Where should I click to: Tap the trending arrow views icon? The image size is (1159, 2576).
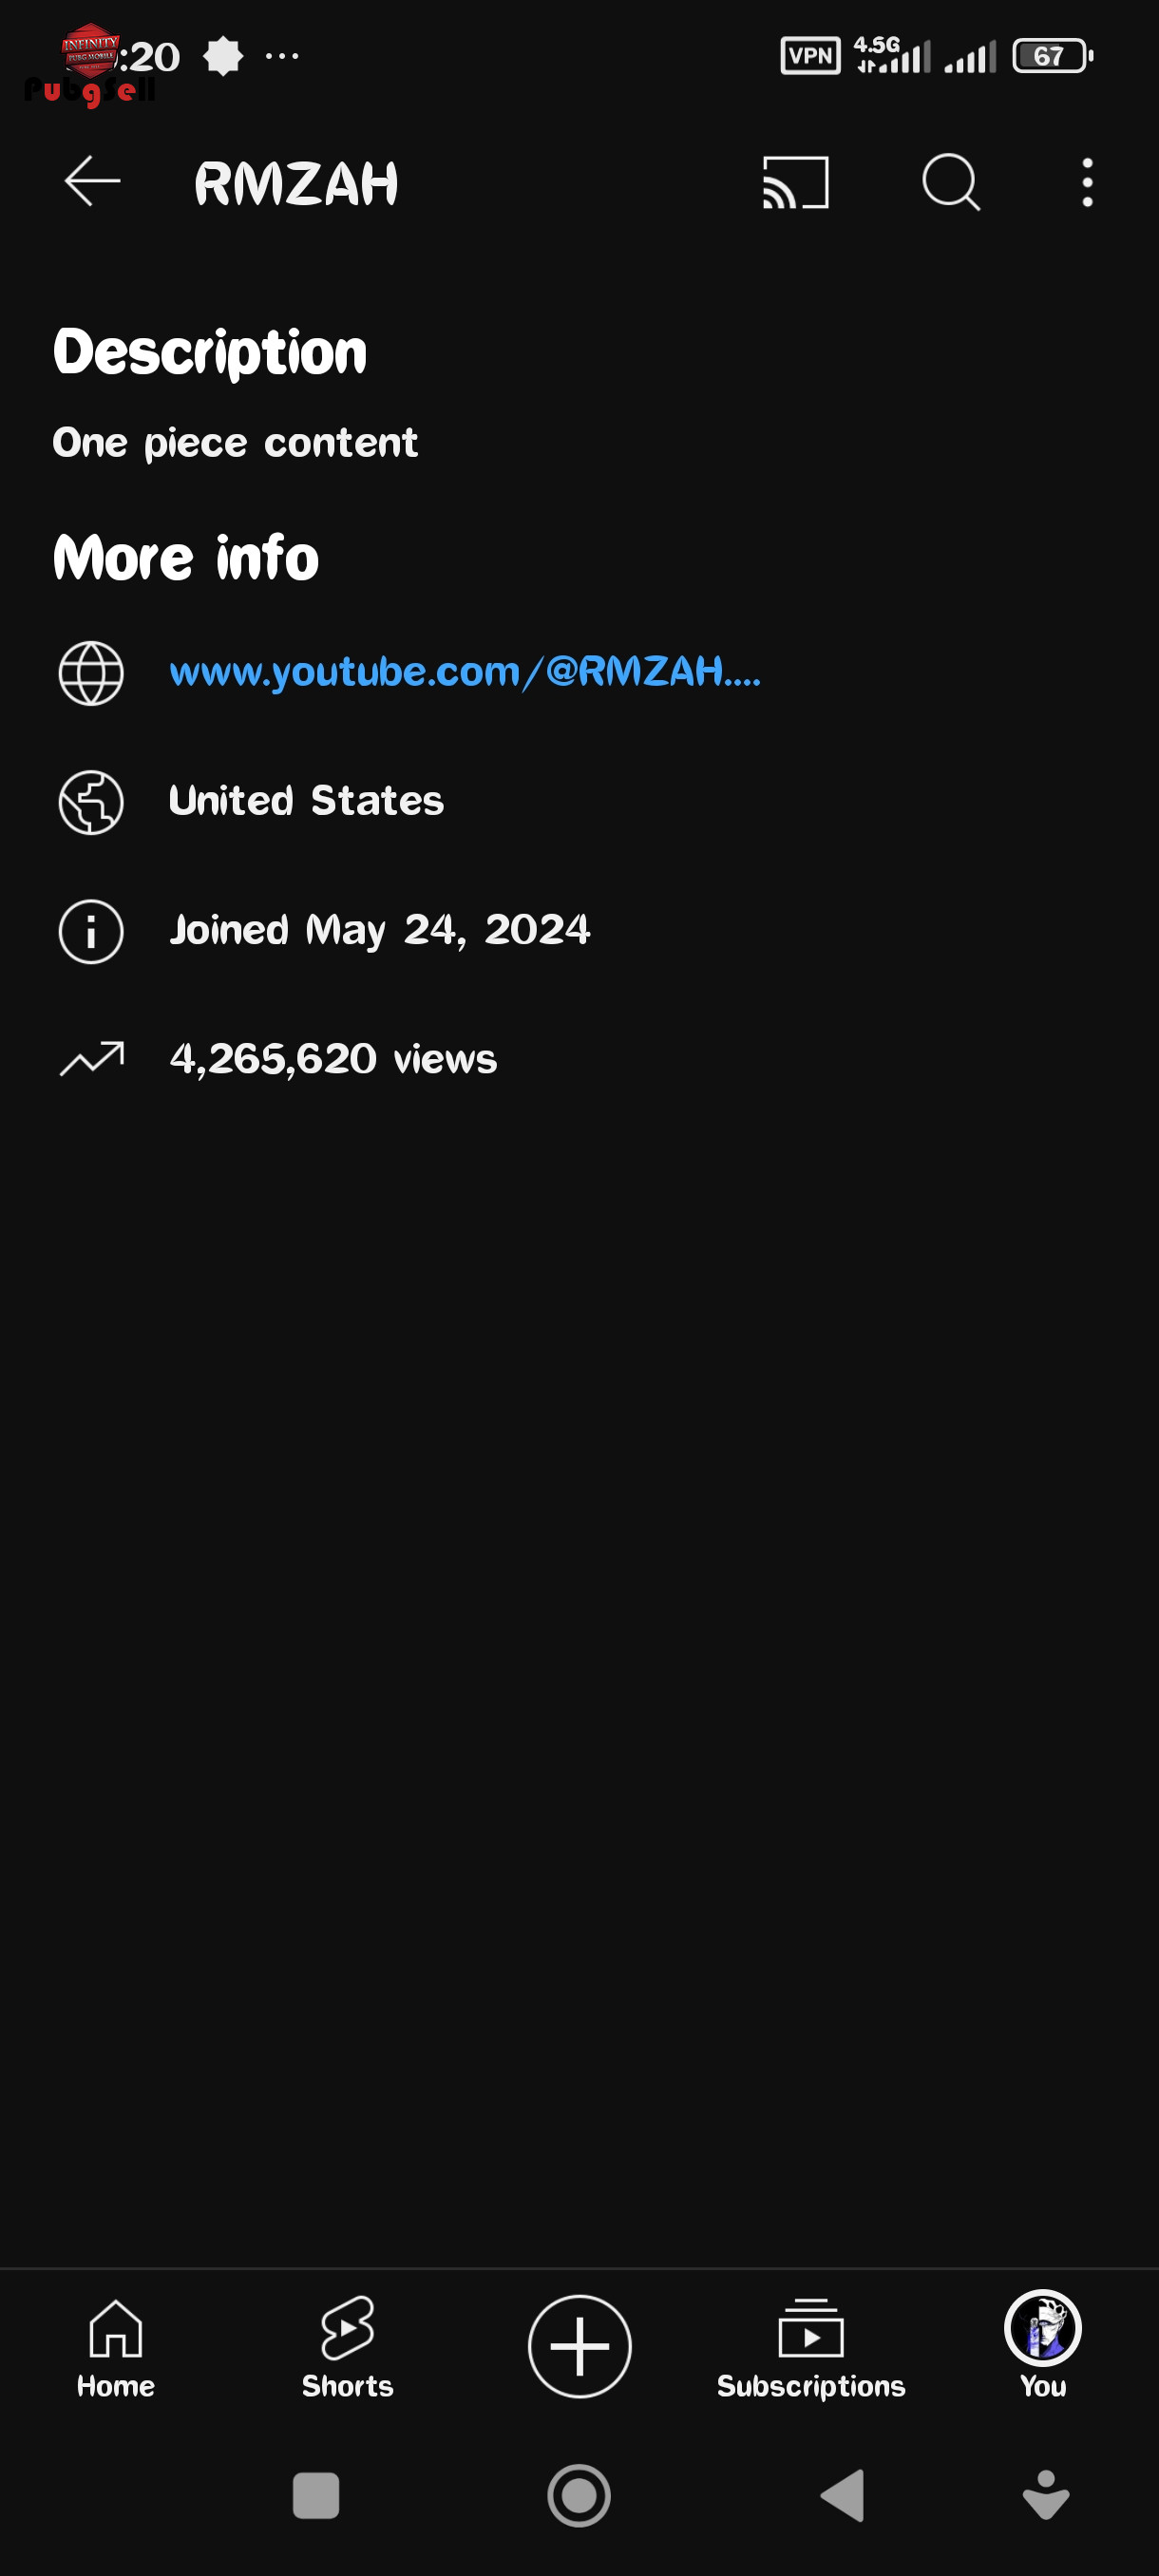pyautogui.click(x=91, y=1059)
